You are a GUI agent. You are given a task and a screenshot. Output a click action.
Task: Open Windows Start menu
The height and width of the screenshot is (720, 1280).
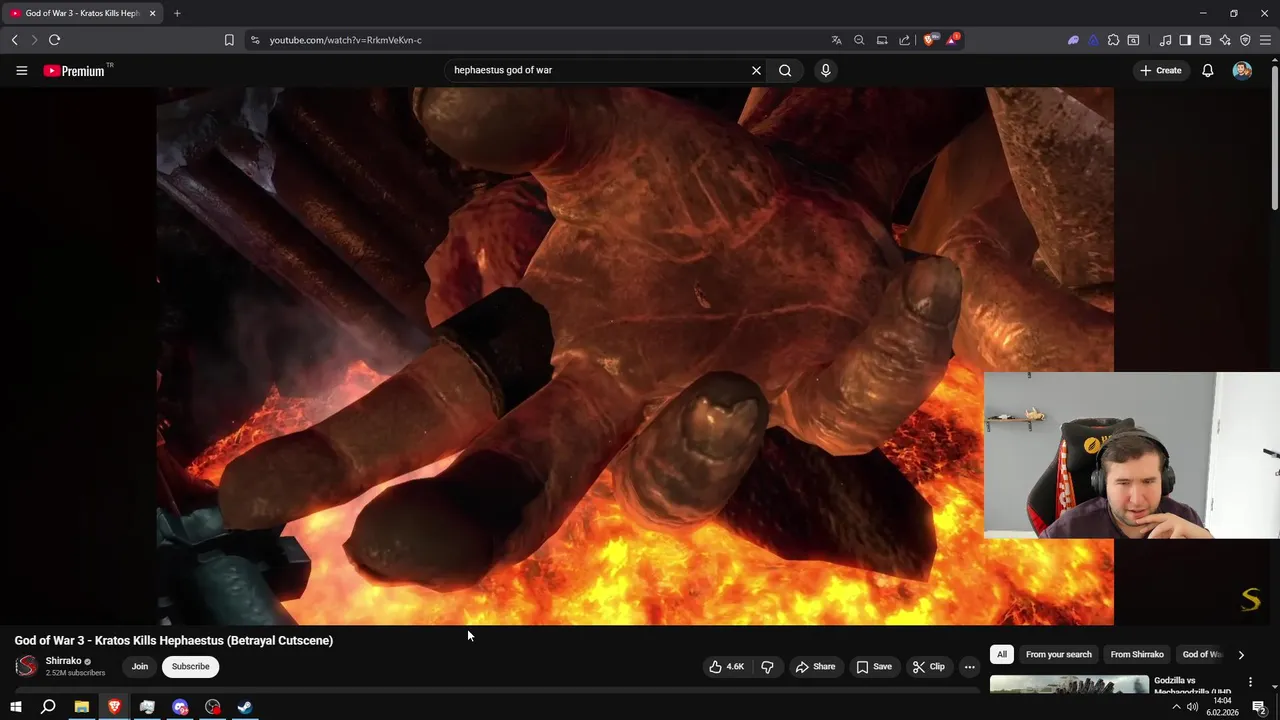pyautogui.click(x=15, y=707)
